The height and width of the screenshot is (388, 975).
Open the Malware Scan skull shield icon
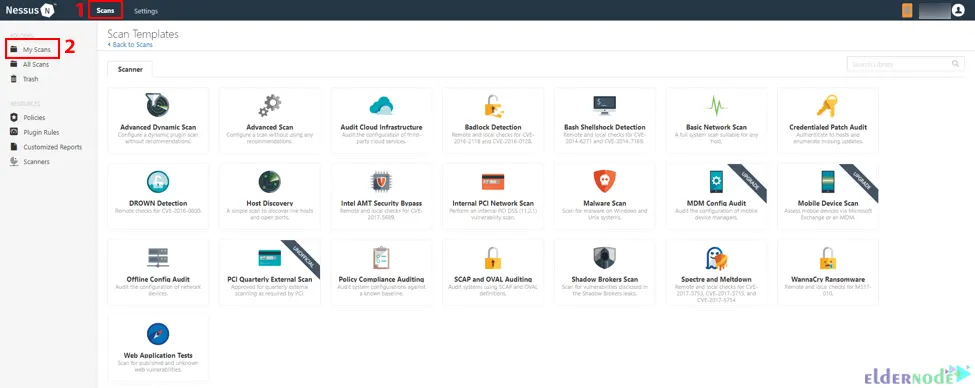click(x=604, y=182)
